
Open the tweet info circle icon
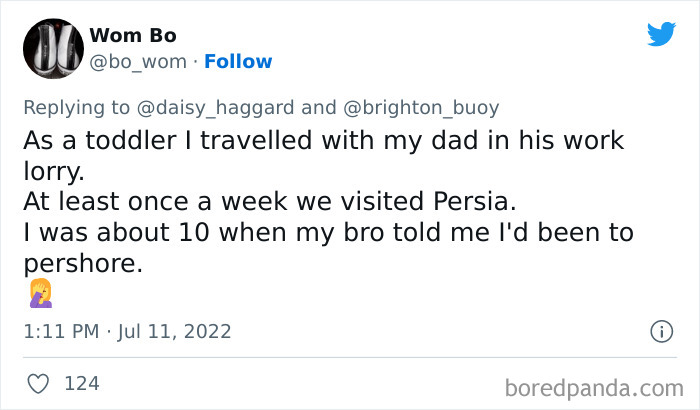coord(660,330)
